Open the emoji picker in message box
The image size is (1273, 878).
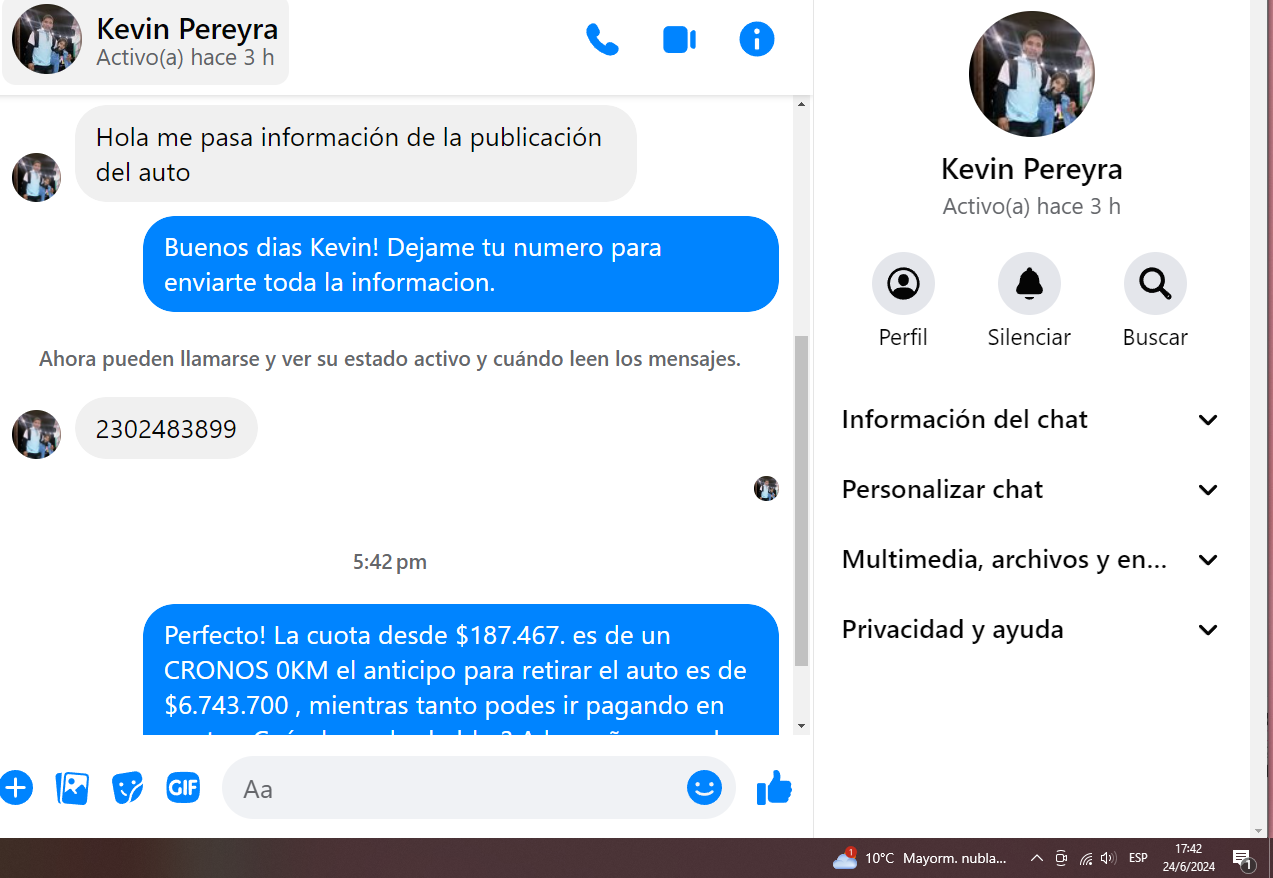click(x=704, y=788)
